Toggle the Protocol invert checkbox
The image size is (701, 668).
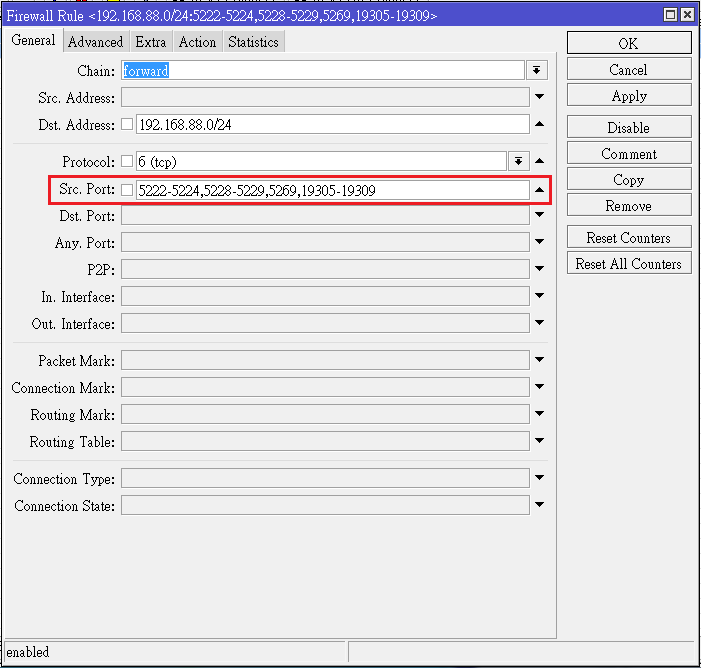[127, 161]
